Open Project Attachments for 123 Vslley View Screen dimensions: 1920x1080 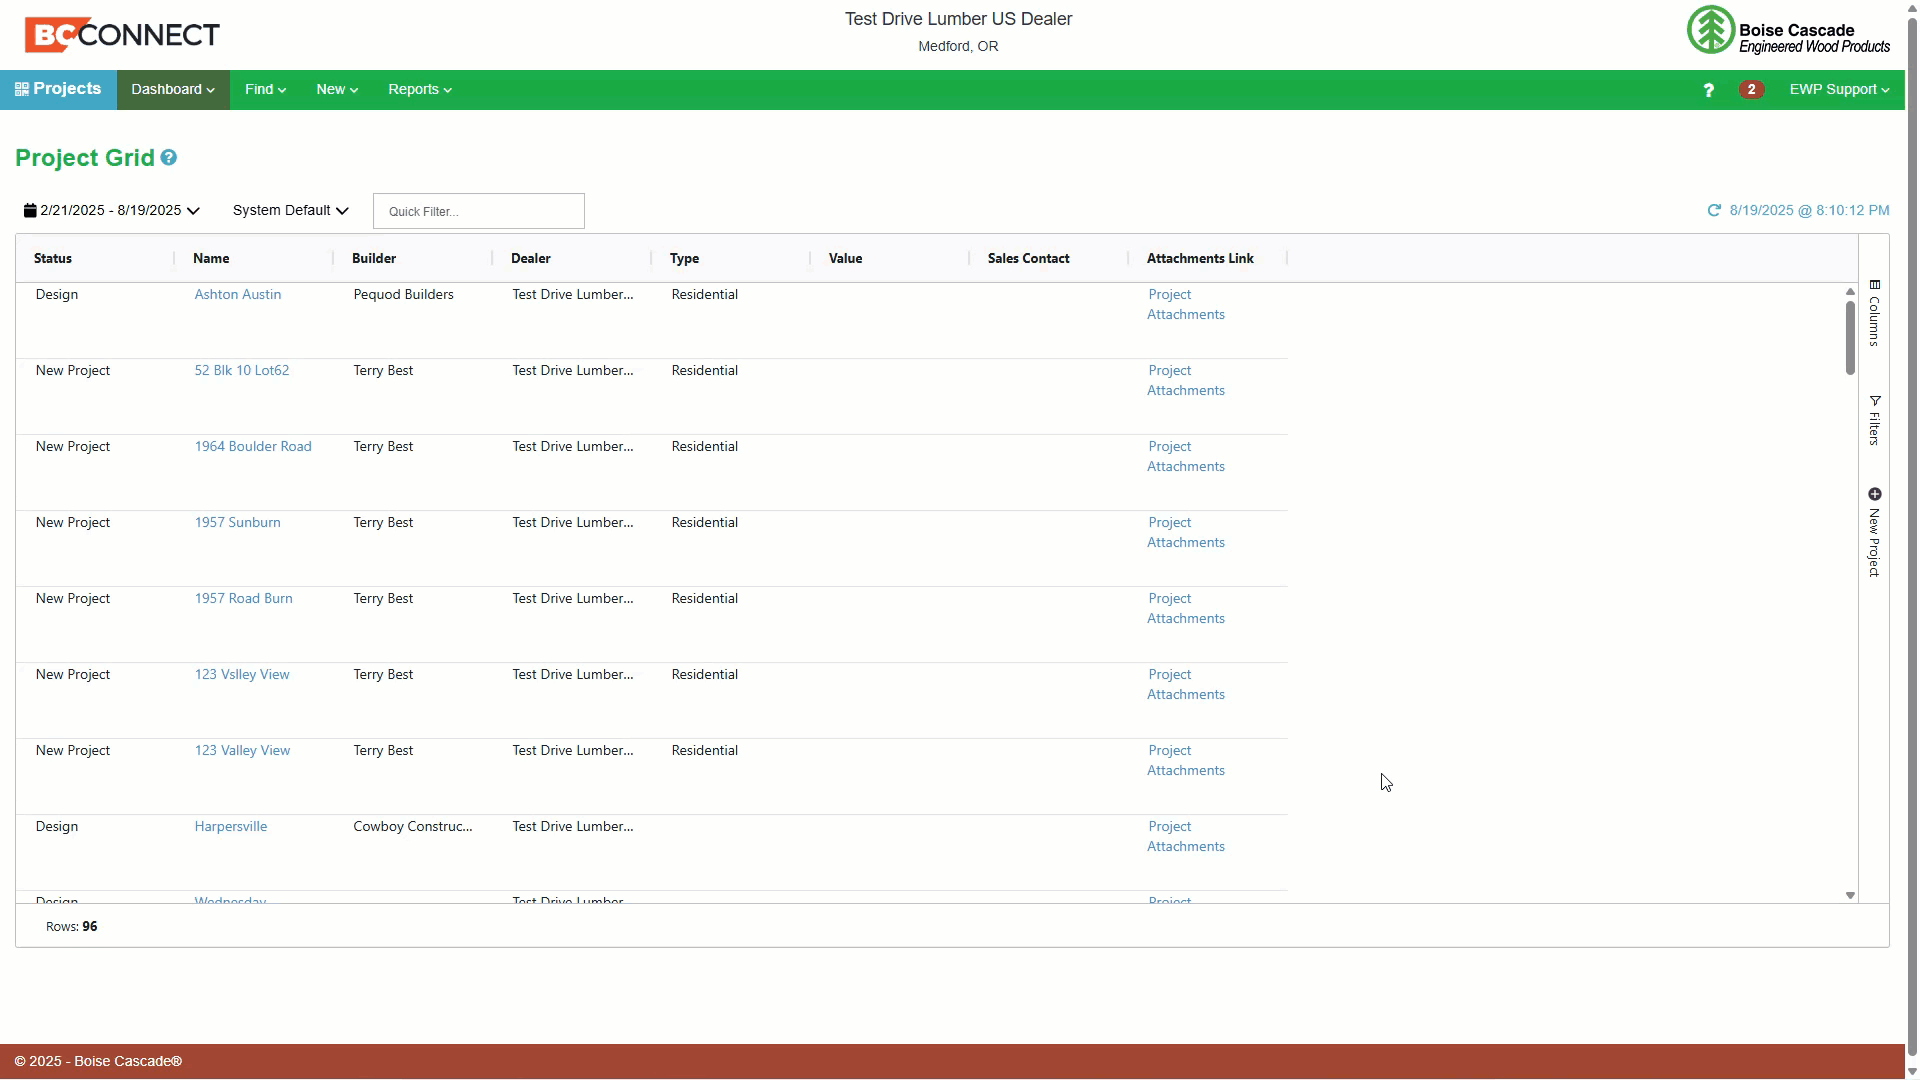tap(1186, 685)
